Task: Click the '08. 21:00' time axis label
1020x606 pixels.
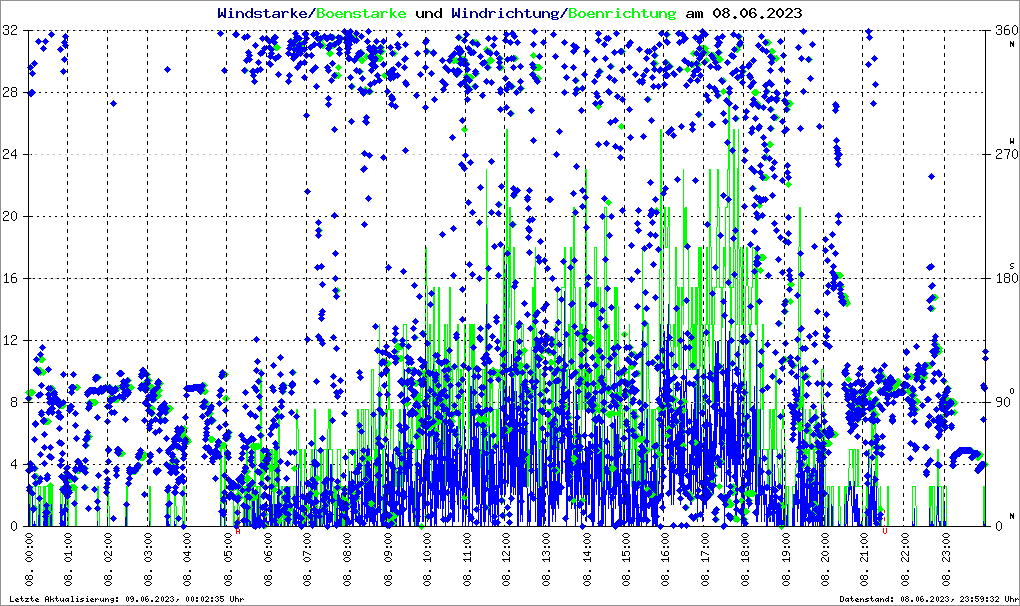Action: click(x=865, y=560)
